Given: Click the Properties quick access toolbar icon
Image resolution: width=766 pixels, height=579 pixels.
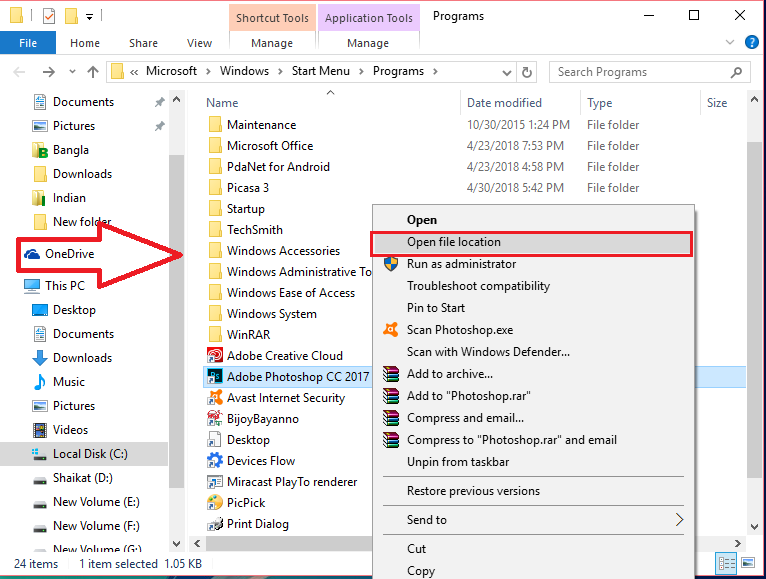Looking at the screenshot, I should [x=49, y=17].
